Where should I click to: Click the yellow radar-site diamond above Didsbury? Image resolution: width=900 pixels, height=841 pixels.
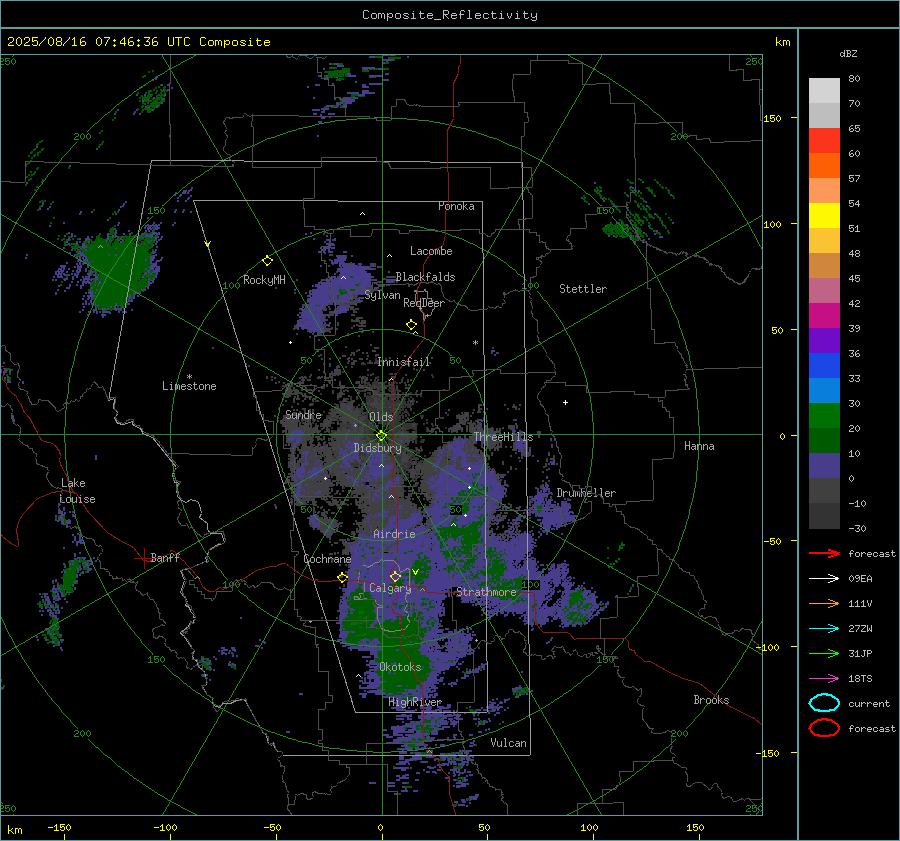pyautogui.click(x=381, y=436)
